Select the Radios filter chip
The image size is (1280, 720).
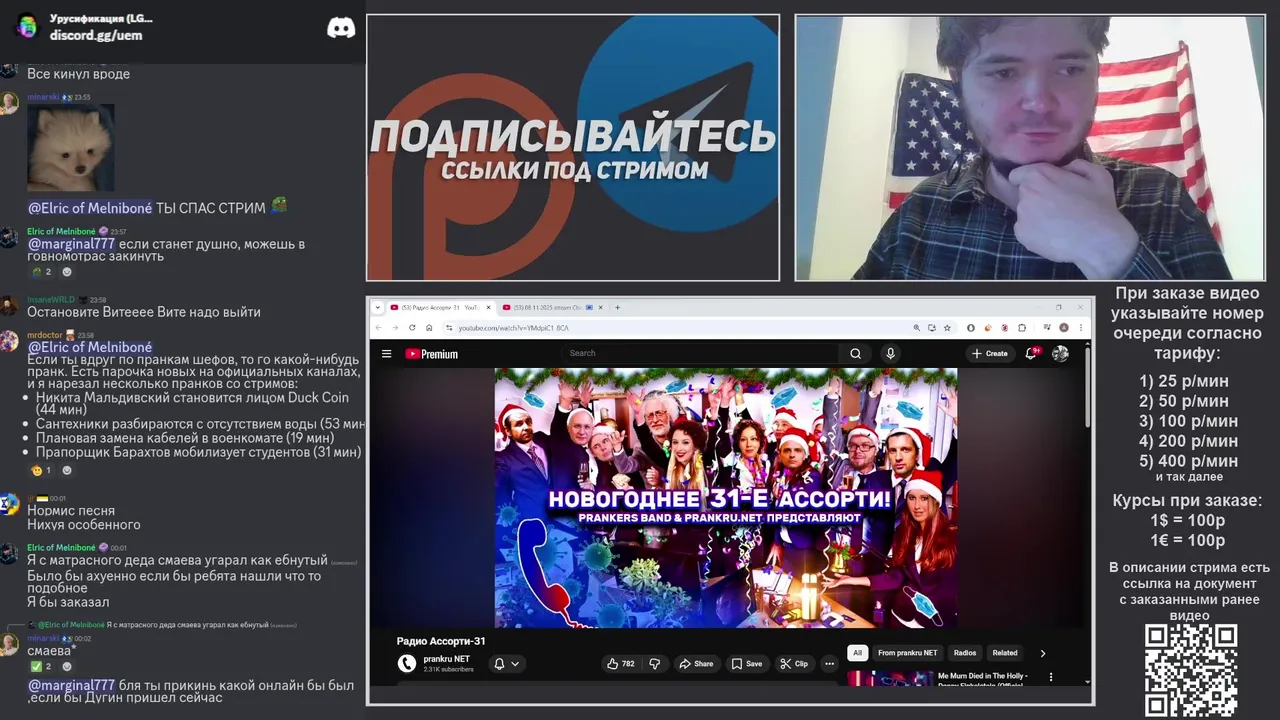tap(965, 653)
